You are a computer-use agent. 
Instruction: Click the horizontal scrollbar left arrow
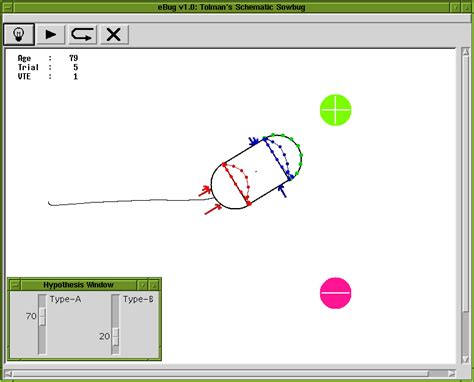9,373
